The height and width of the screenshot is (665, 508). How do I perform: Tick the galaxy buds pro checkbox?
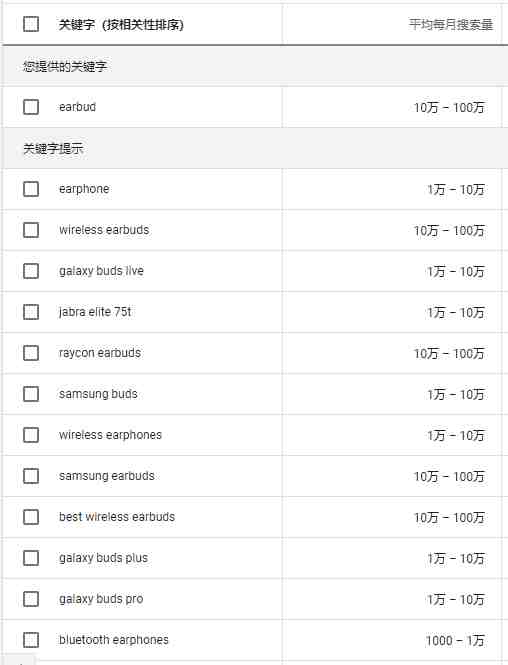(x=31, y=599)
